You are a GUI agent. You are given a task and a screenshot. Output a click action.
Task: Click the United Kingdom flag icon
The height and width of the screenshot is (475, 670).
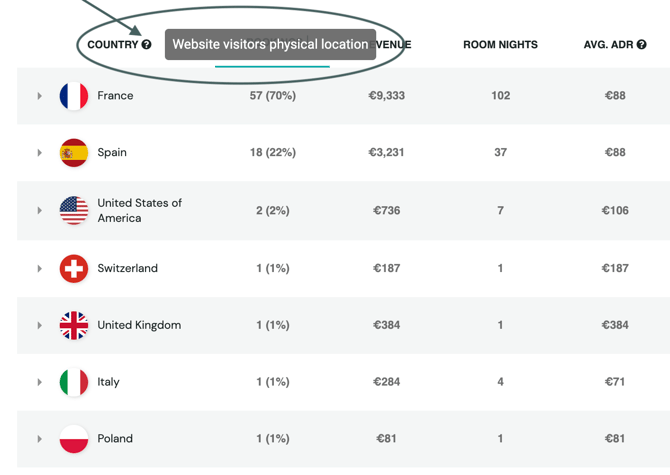[74, 325]
